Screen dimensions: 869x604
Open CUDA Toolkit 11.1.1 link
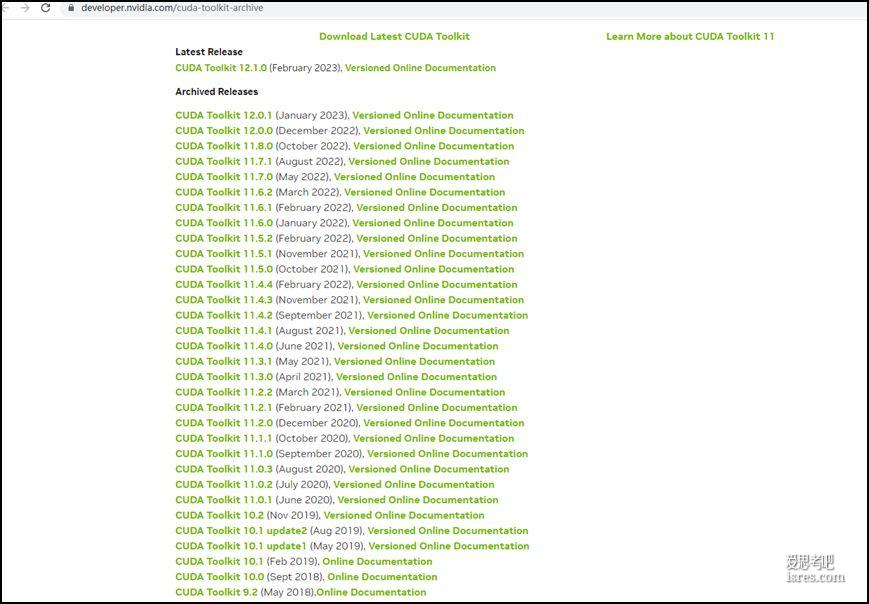pos(224,438)
